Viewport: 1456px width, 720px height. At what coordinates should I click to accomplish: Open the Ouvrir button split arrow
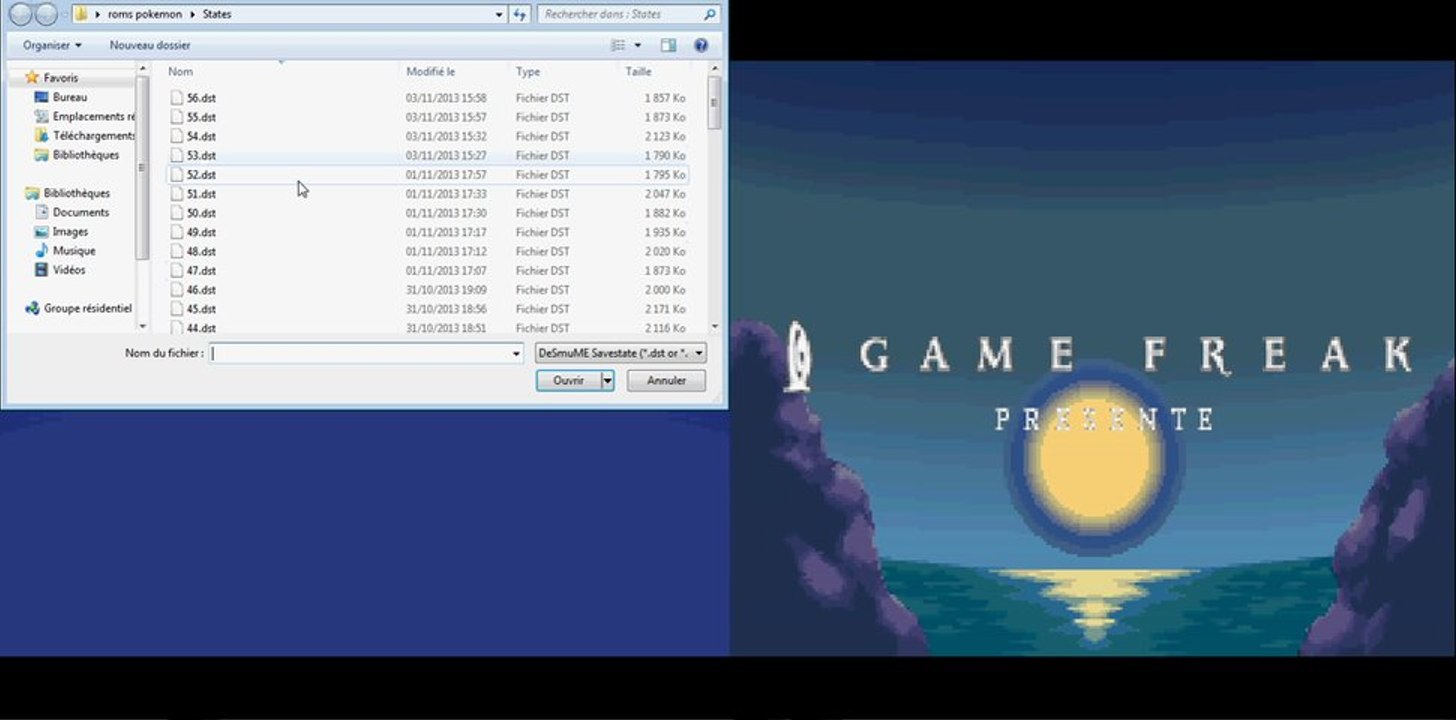pyautogui.click(x=606, y=381)
